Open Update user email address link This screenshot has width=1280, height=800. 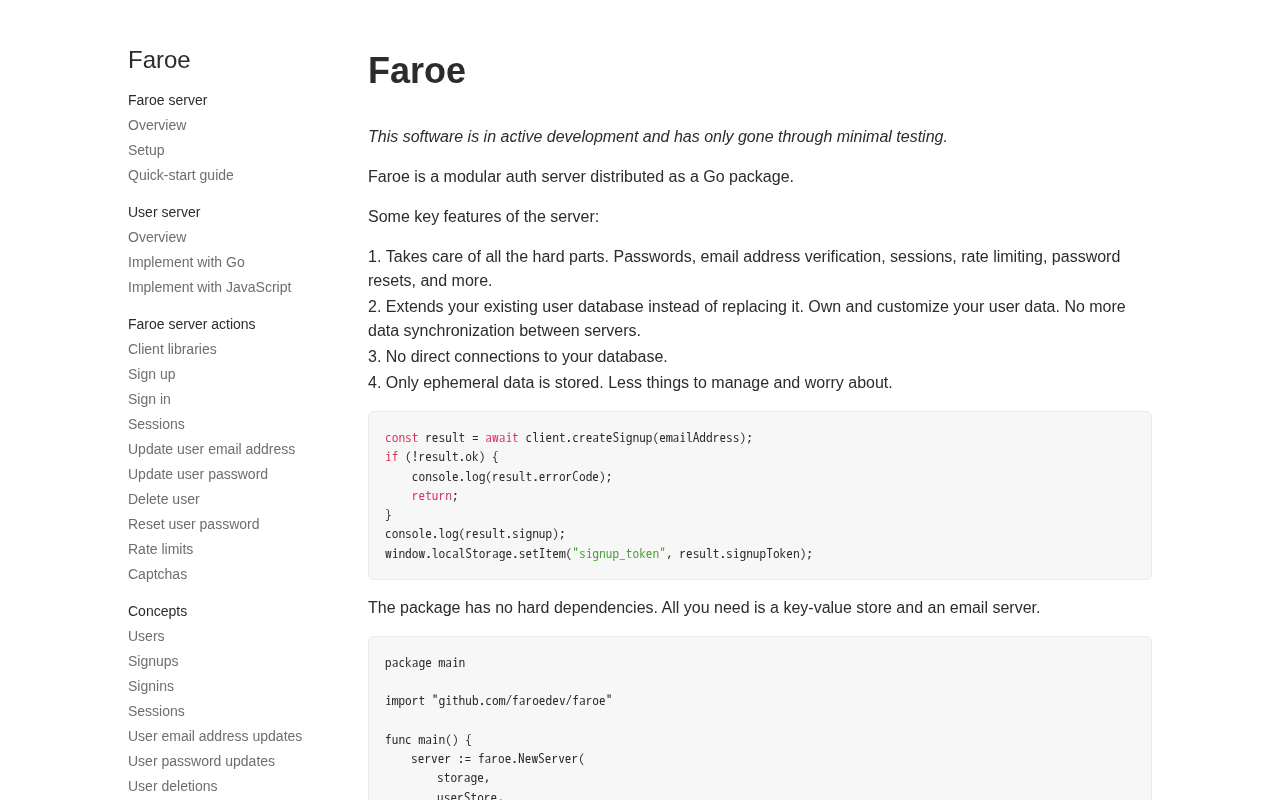[212, 449]
